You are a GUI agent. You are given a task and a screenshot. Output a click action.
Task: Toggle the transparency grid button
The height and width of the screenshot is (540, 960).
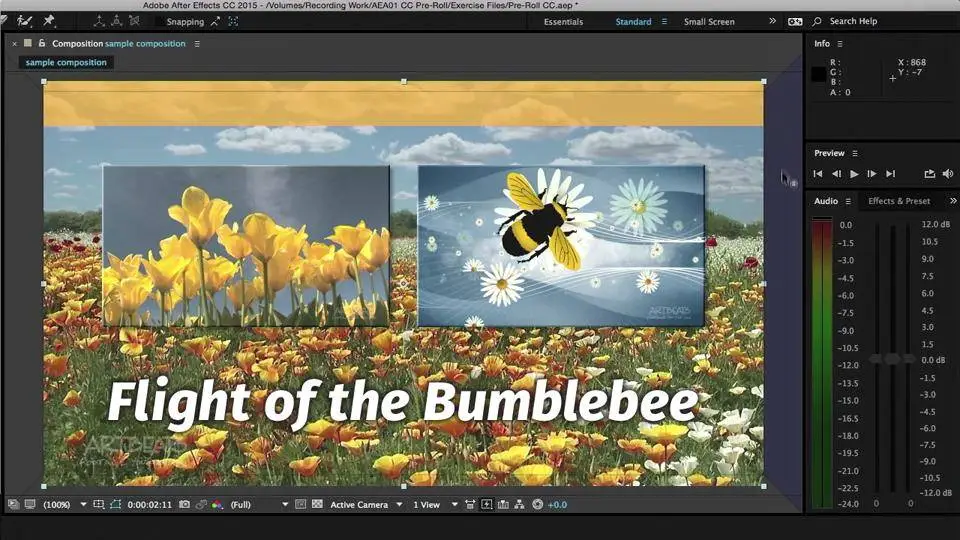click(317, 505)
